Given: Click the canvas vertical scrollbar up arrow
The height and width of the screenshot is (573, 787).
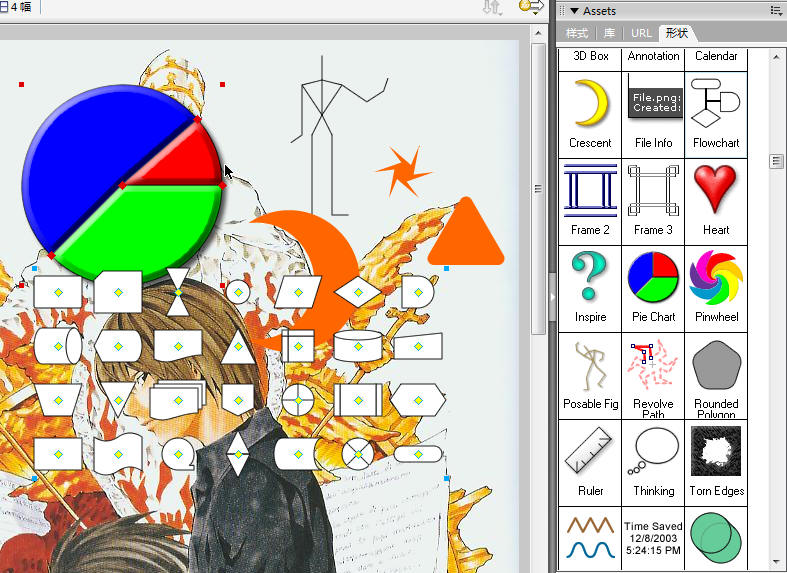Looking at the screenshot, I should click(538, 34).
